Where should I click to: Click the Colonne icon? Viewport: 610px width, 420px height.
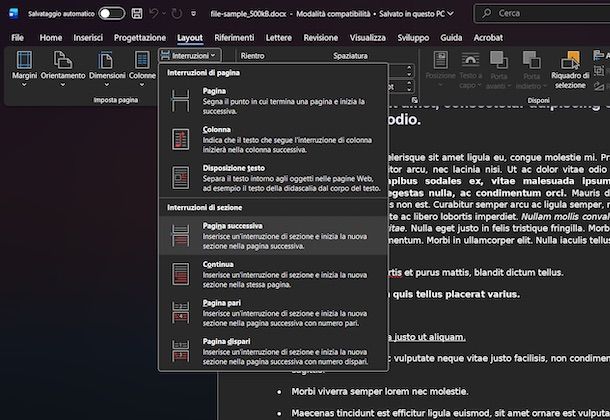pos(142,60)
